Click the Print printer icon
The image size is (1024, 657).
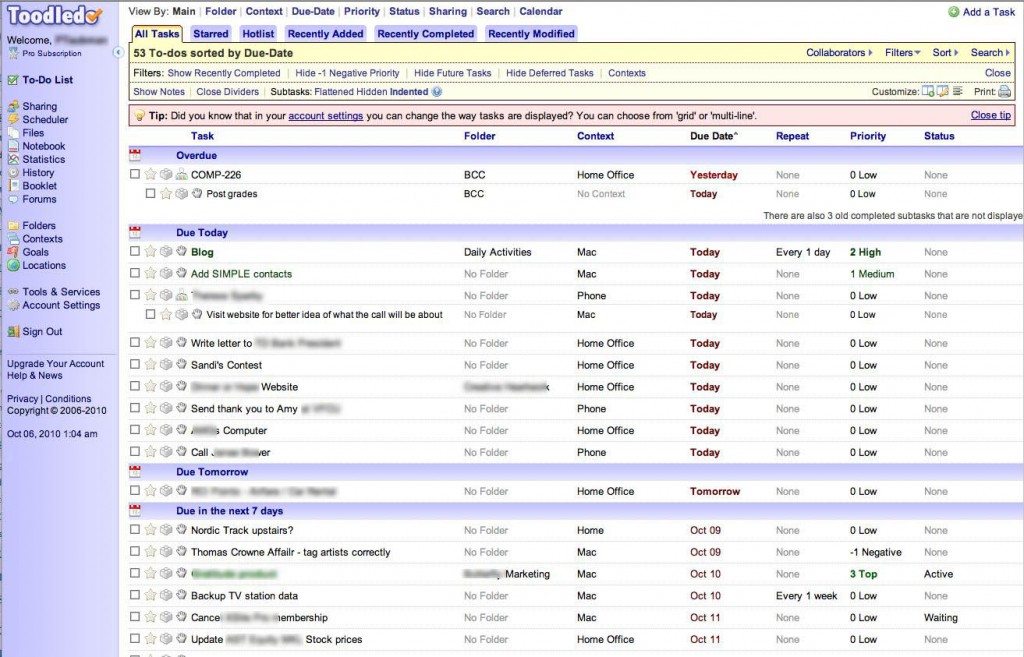(1004, 91)
